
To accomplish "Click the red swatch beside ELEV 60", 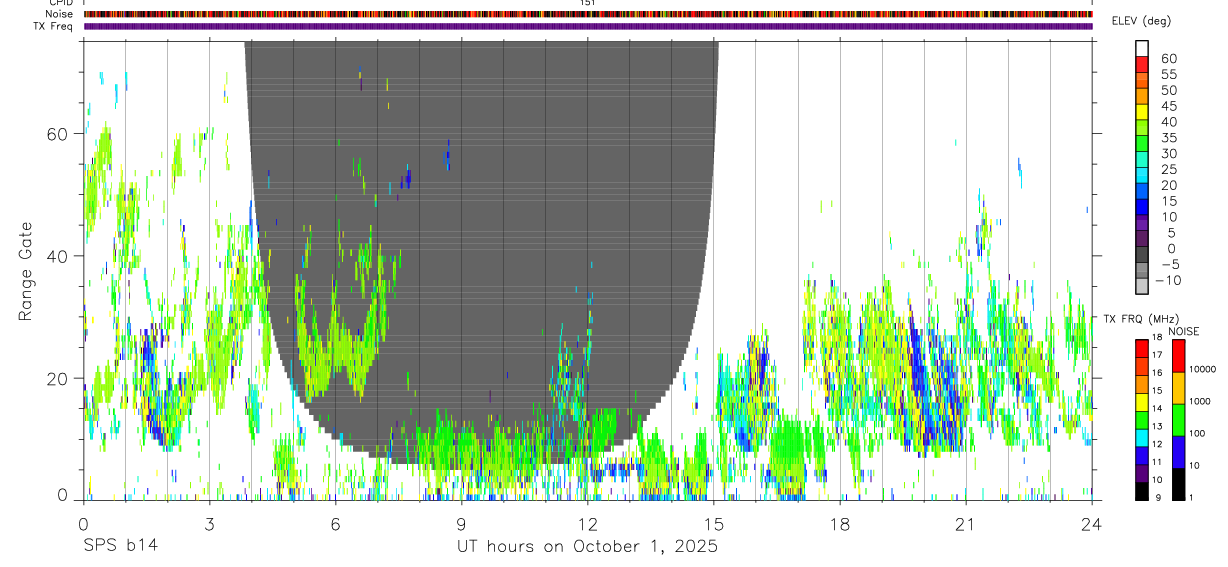I will pyautogui.click(x=1142, y=64).
